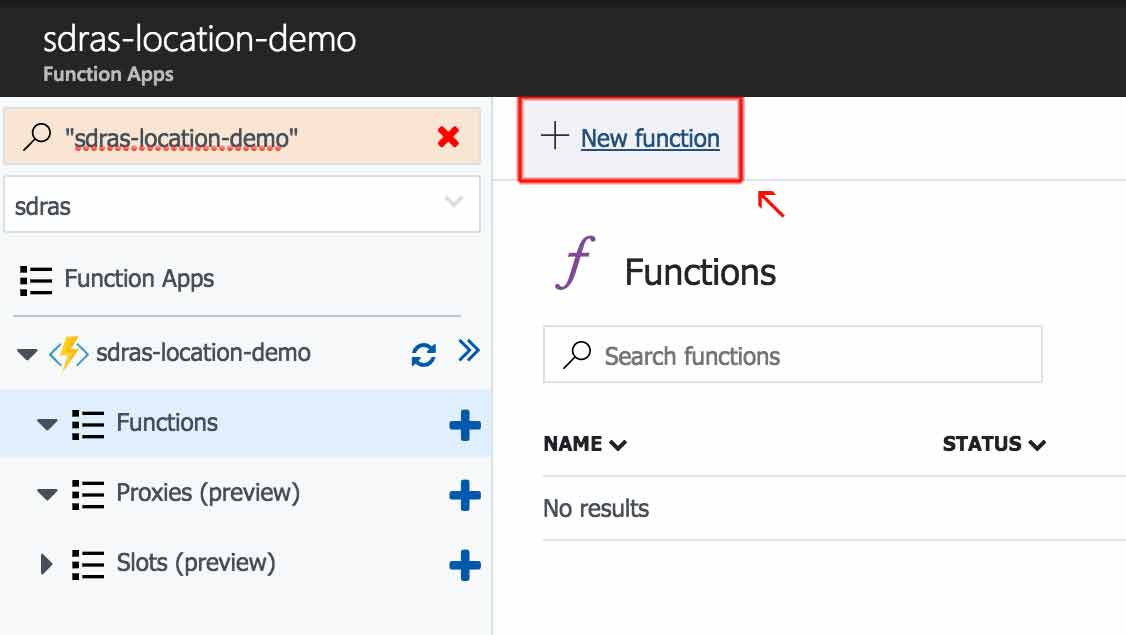Refresh the sdras-location-demo function app

(x=421, y=352)
